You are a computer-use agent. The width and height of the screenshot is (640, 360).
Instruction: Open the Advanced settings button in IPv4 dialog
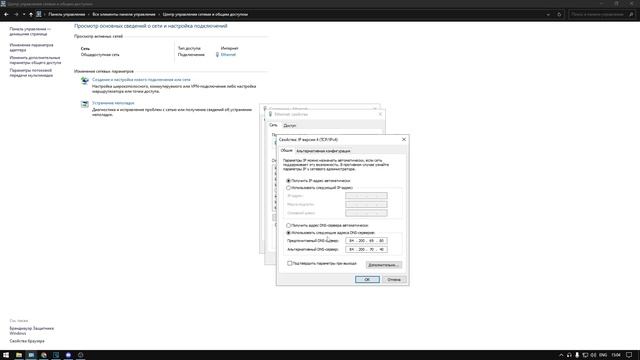pos(384,265)
